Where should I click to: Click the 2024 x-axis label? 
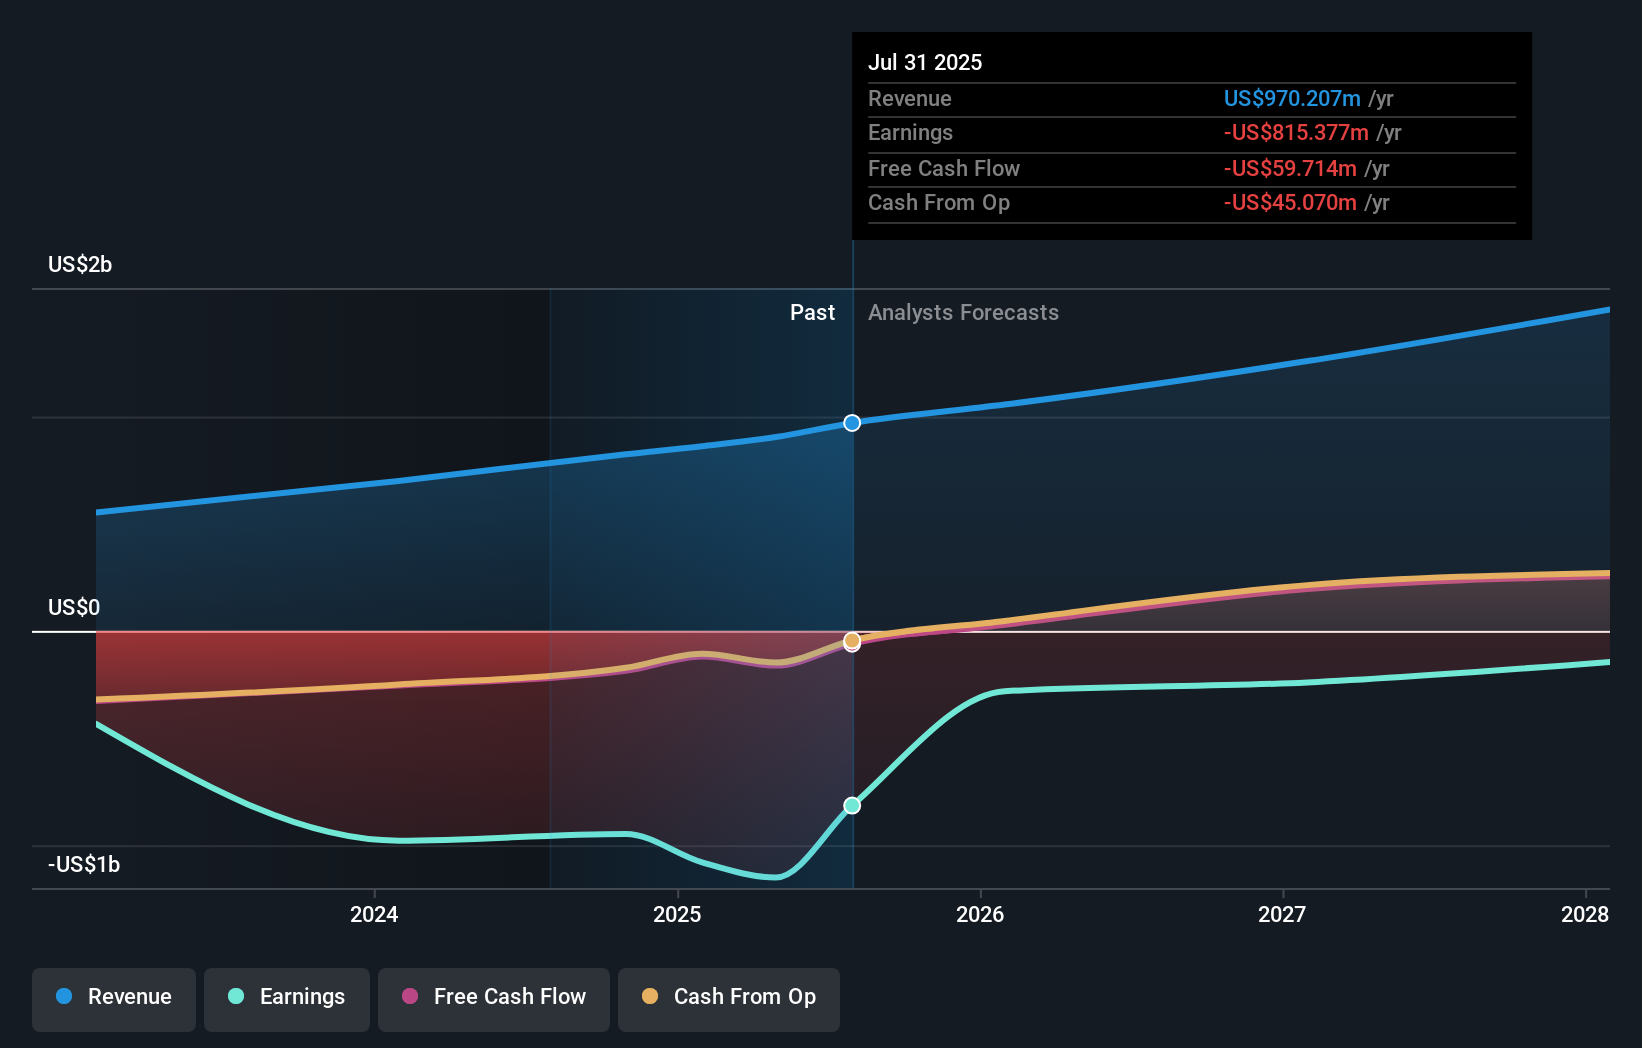tap(374, 914)
